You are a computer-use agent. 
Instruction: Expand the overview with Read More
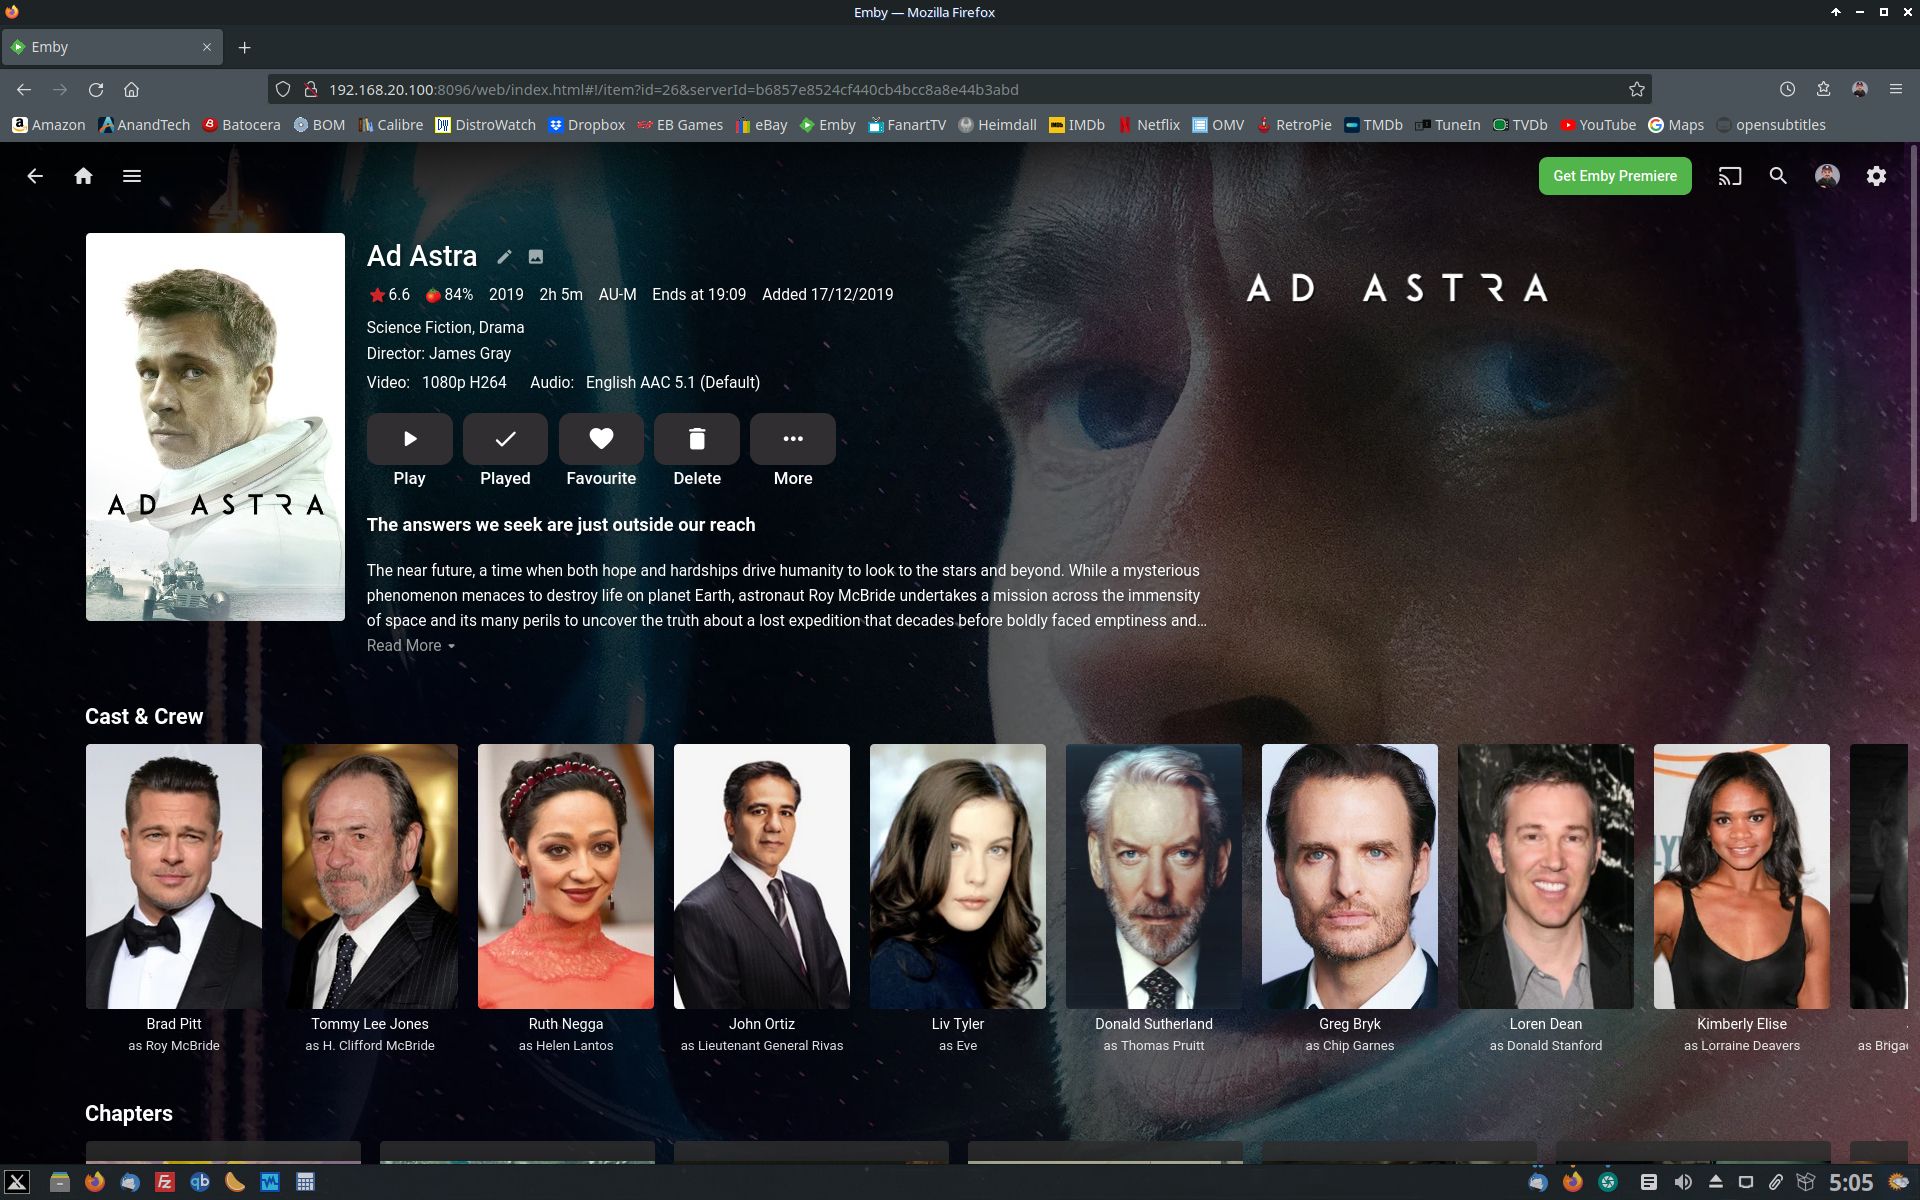point(411,646)
